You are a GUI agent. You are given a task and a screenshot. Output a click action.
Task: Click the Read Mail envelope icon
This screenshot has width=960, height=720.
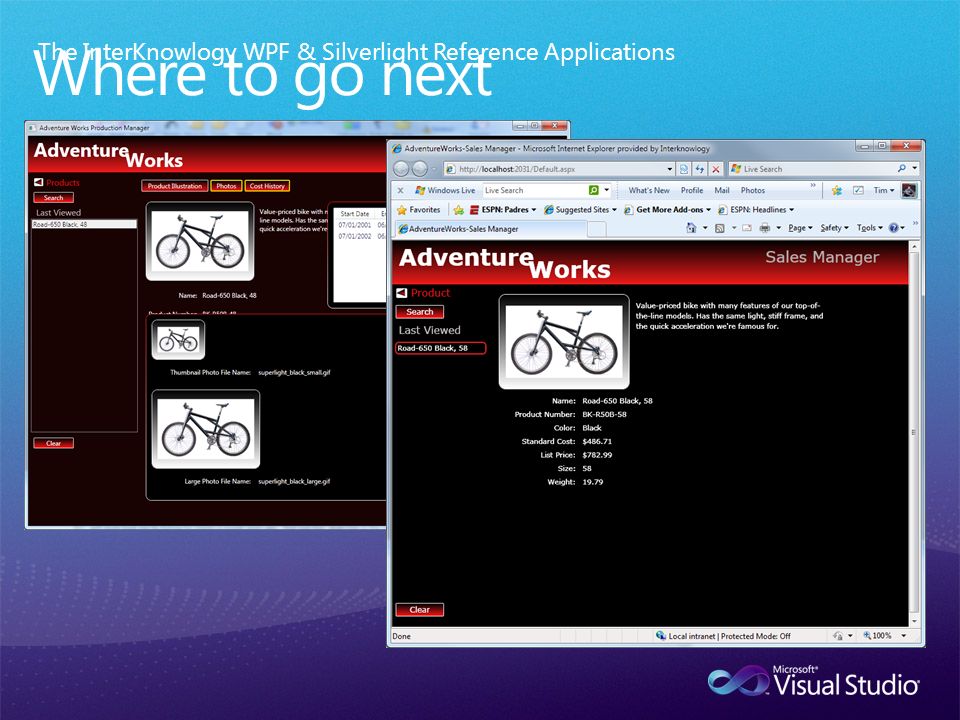747,228
